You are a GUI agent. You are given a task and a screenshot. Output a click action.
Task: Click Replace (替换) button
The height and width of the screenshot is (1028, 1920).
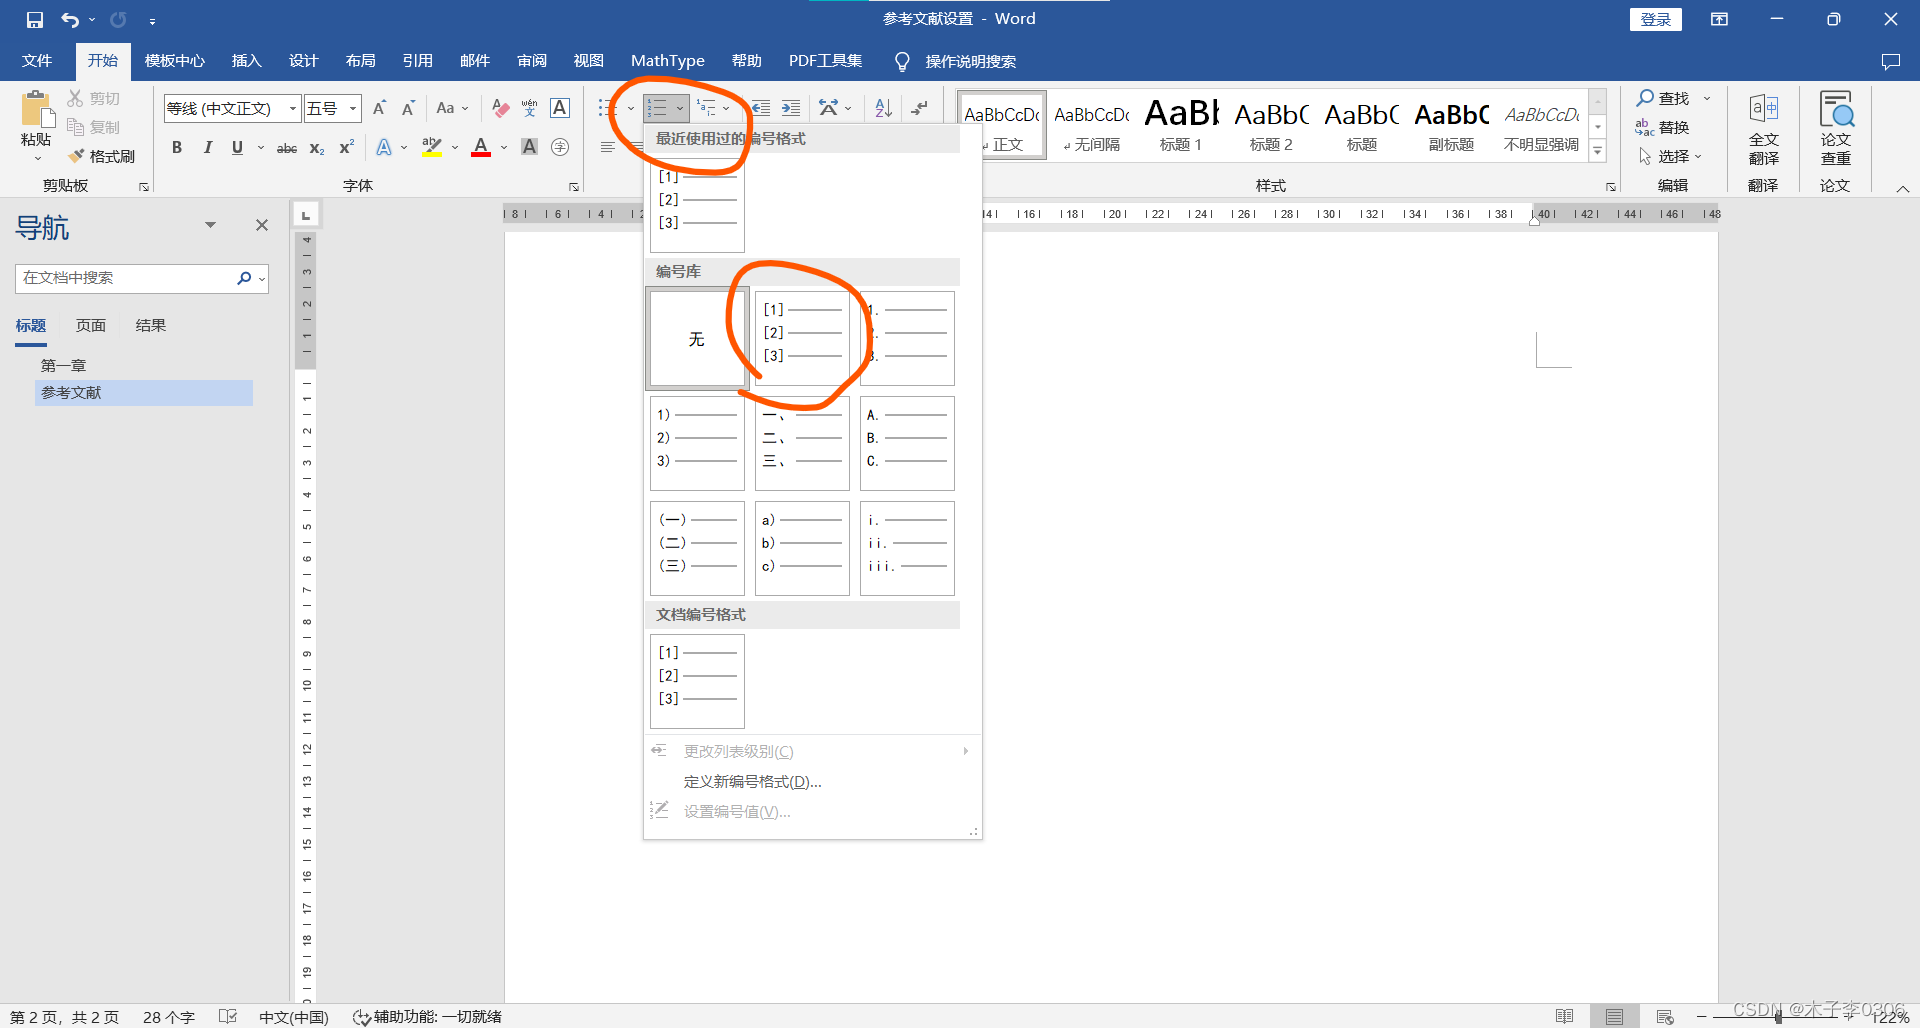(x=1662, y=127)
